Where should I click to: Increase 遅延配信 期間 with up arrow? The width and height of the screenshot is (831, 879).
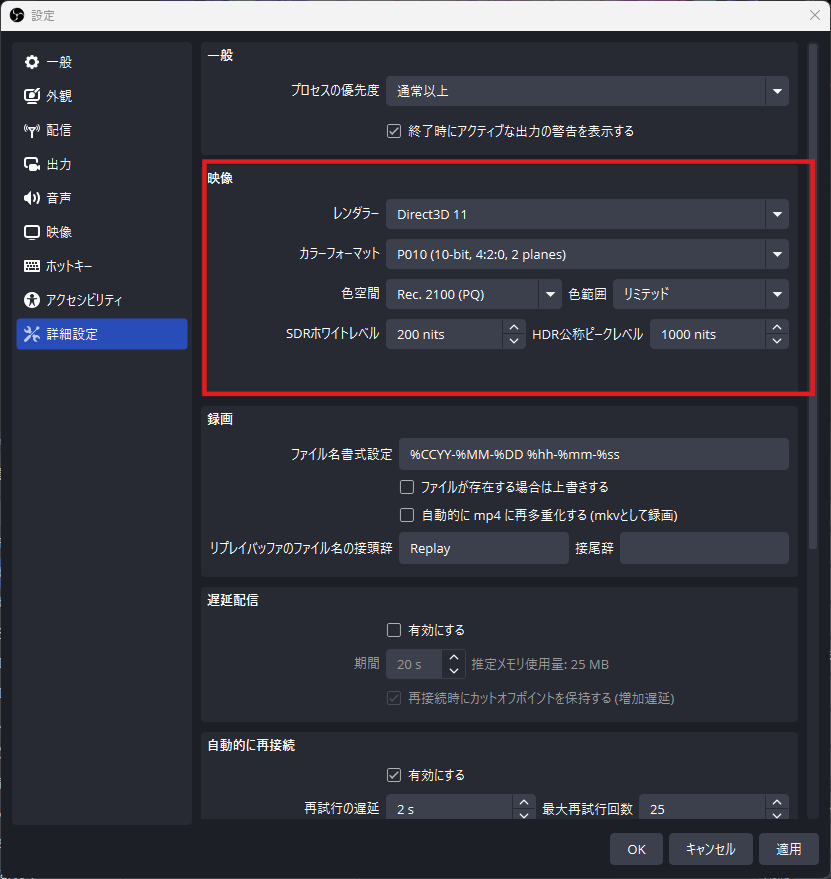click(x=454, y=657)
